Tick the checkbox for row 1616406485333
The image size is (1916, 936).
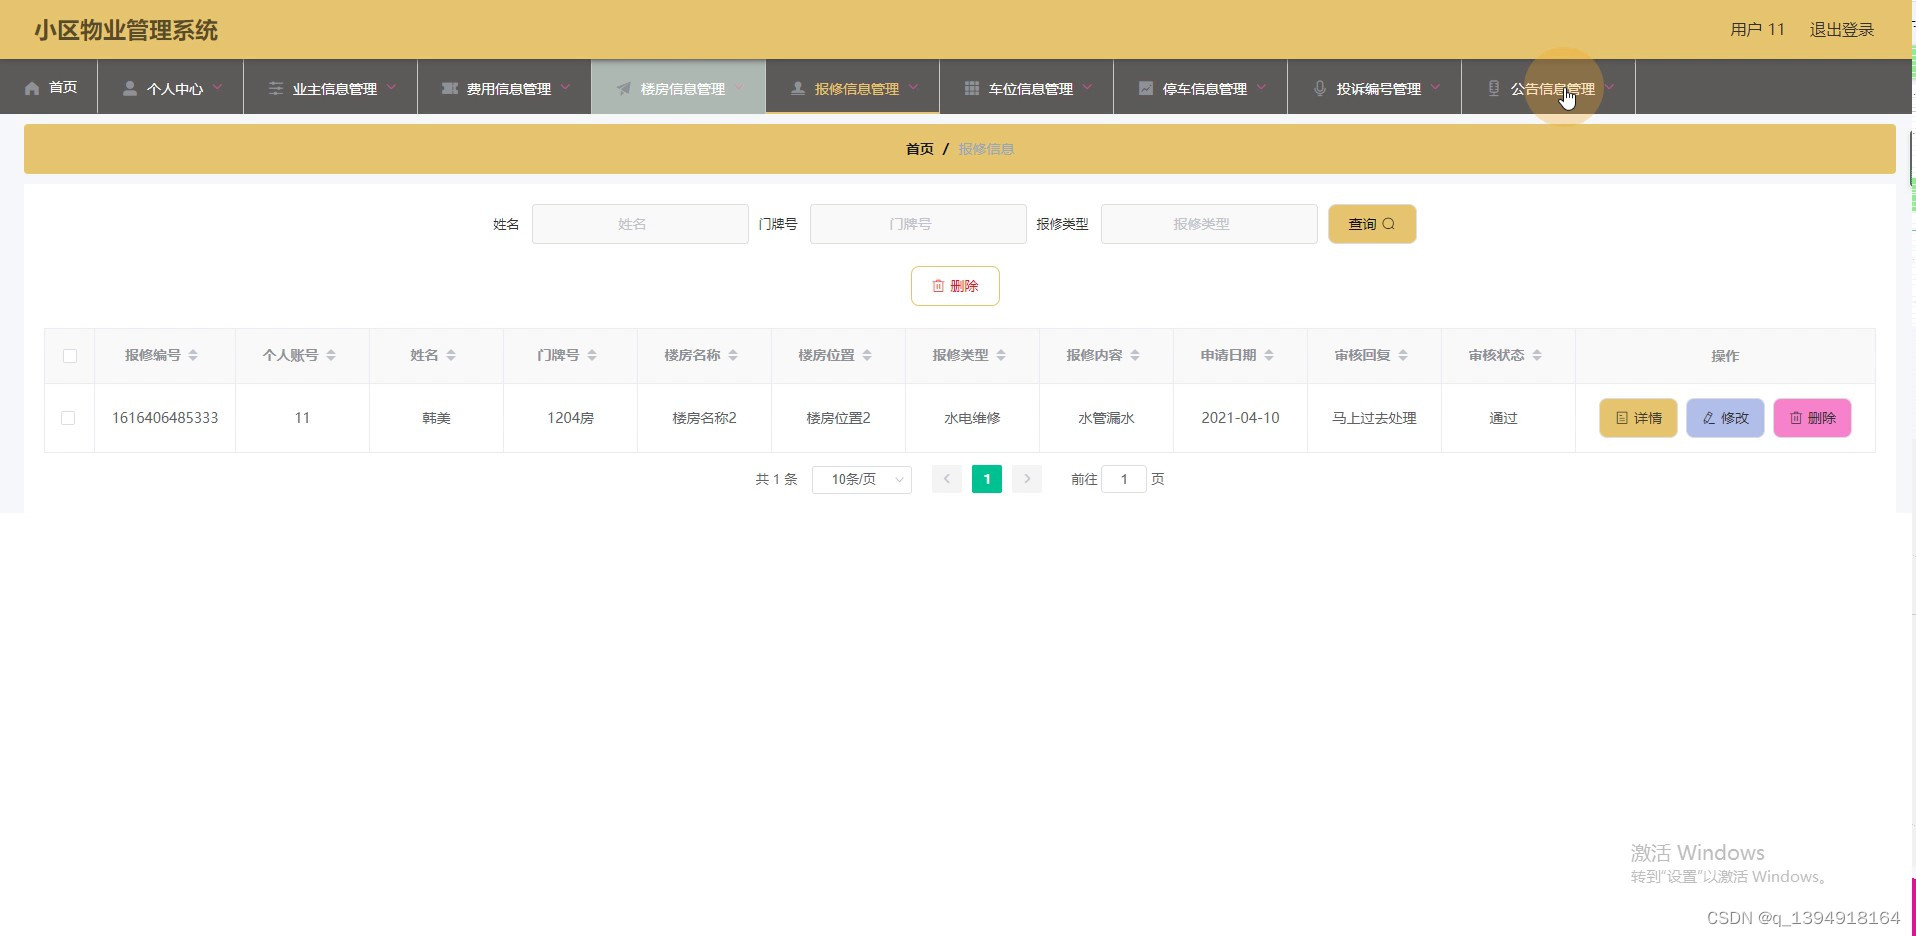click(68, 418)
